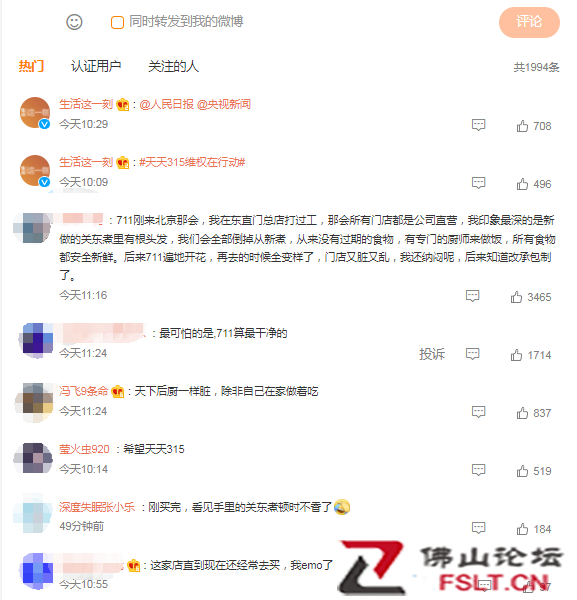Tick 同时转发到我的微博 checkbox

click(117, 22)
